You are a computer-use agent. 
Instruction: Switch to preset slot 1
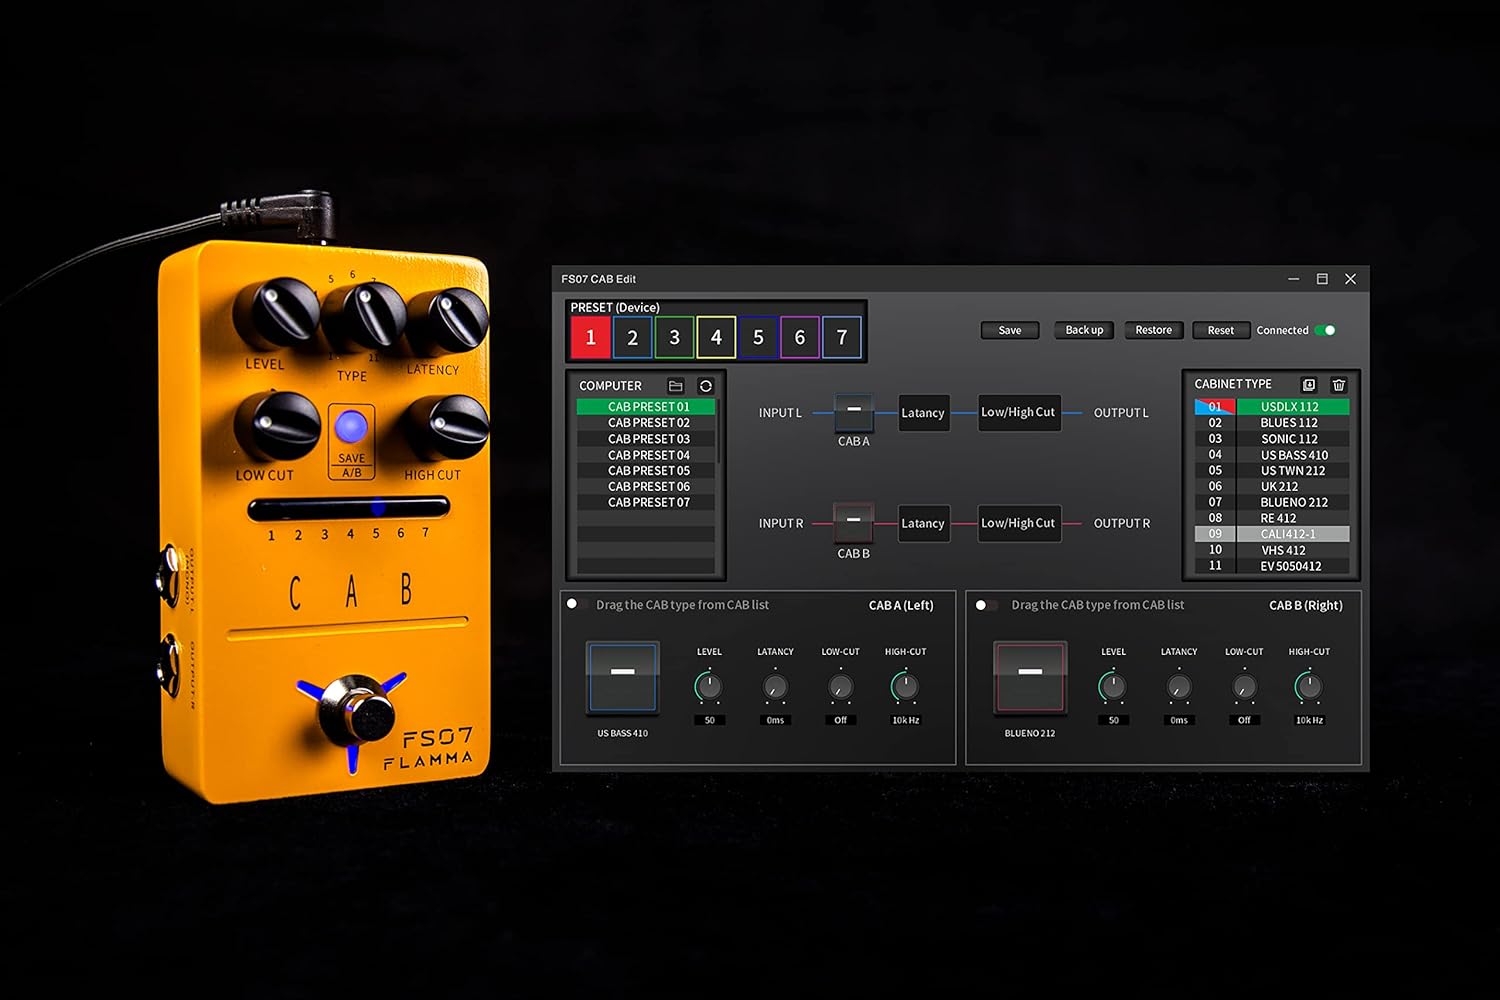point(590,337)
